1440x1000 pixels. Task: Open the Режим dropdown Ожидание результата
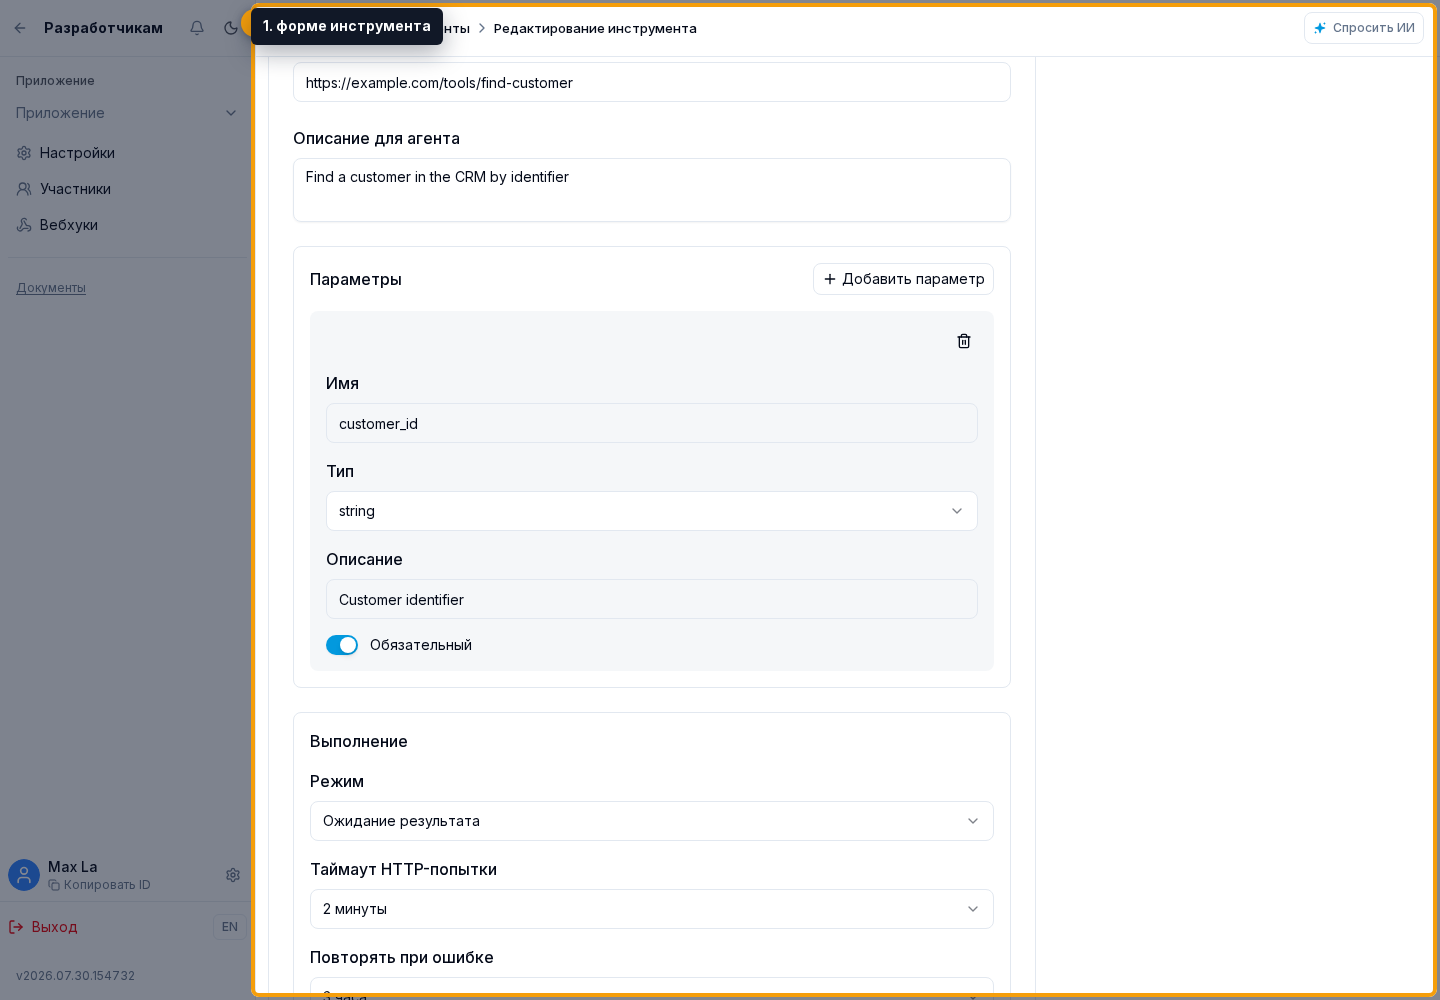652,821
